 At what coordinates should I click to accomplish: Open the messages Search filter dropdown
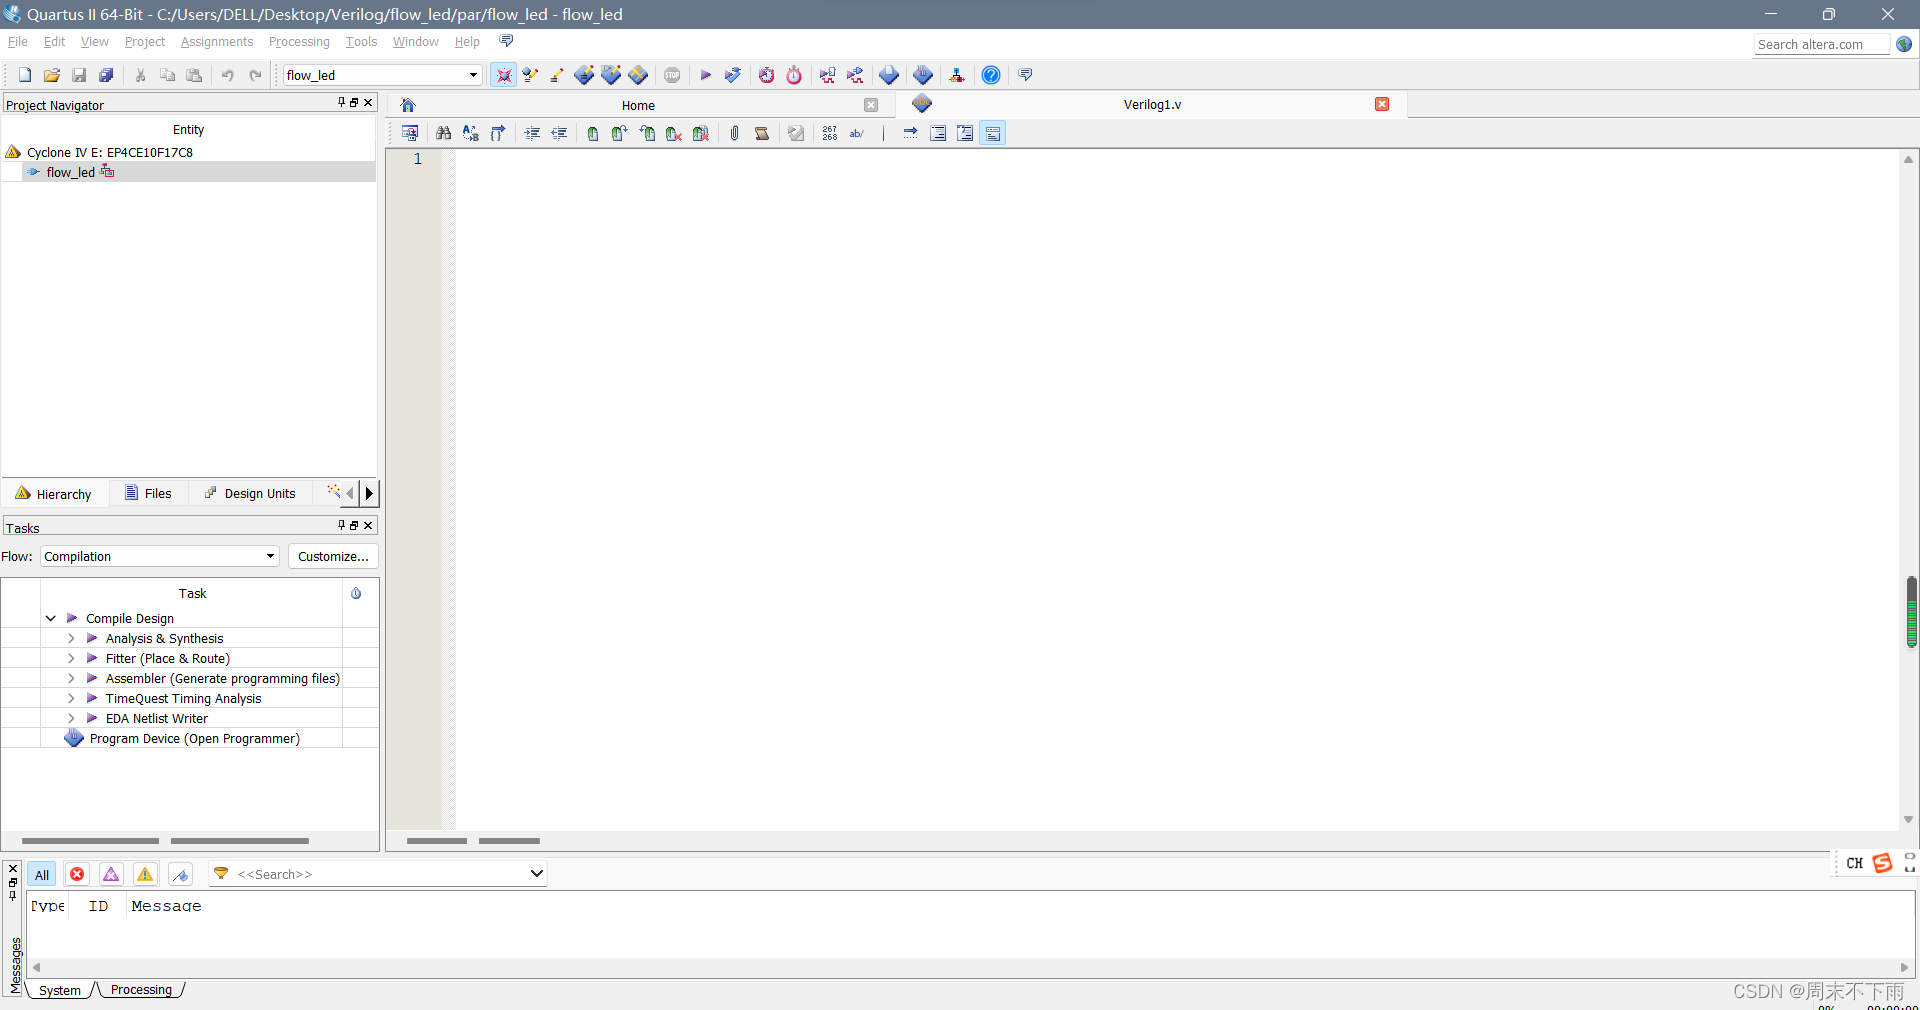pyautogui.click(x=536, y=873)
